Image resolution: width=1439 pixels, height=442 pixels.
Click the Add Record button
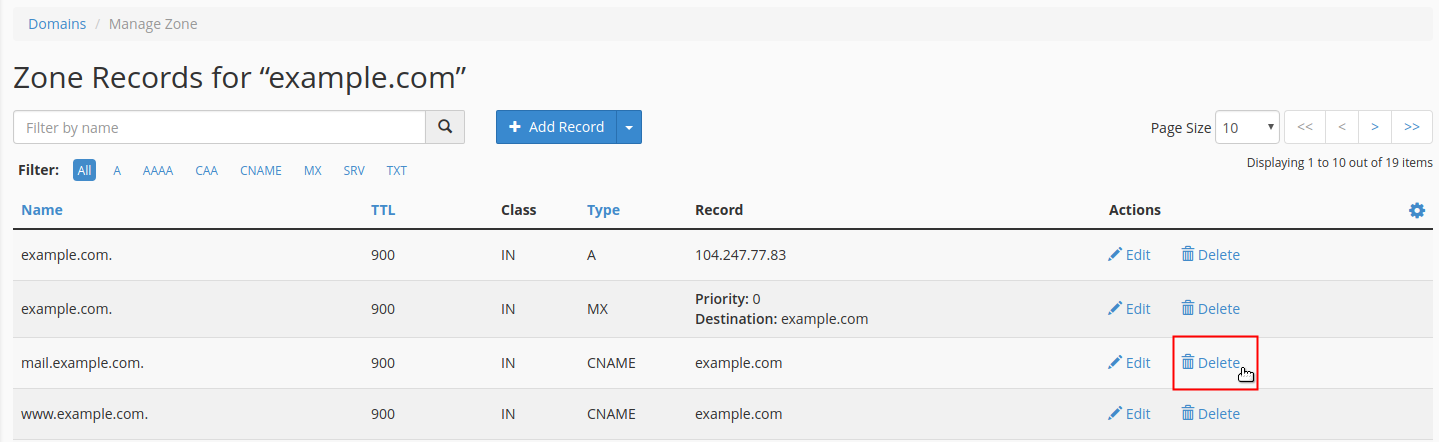(557, 127)
